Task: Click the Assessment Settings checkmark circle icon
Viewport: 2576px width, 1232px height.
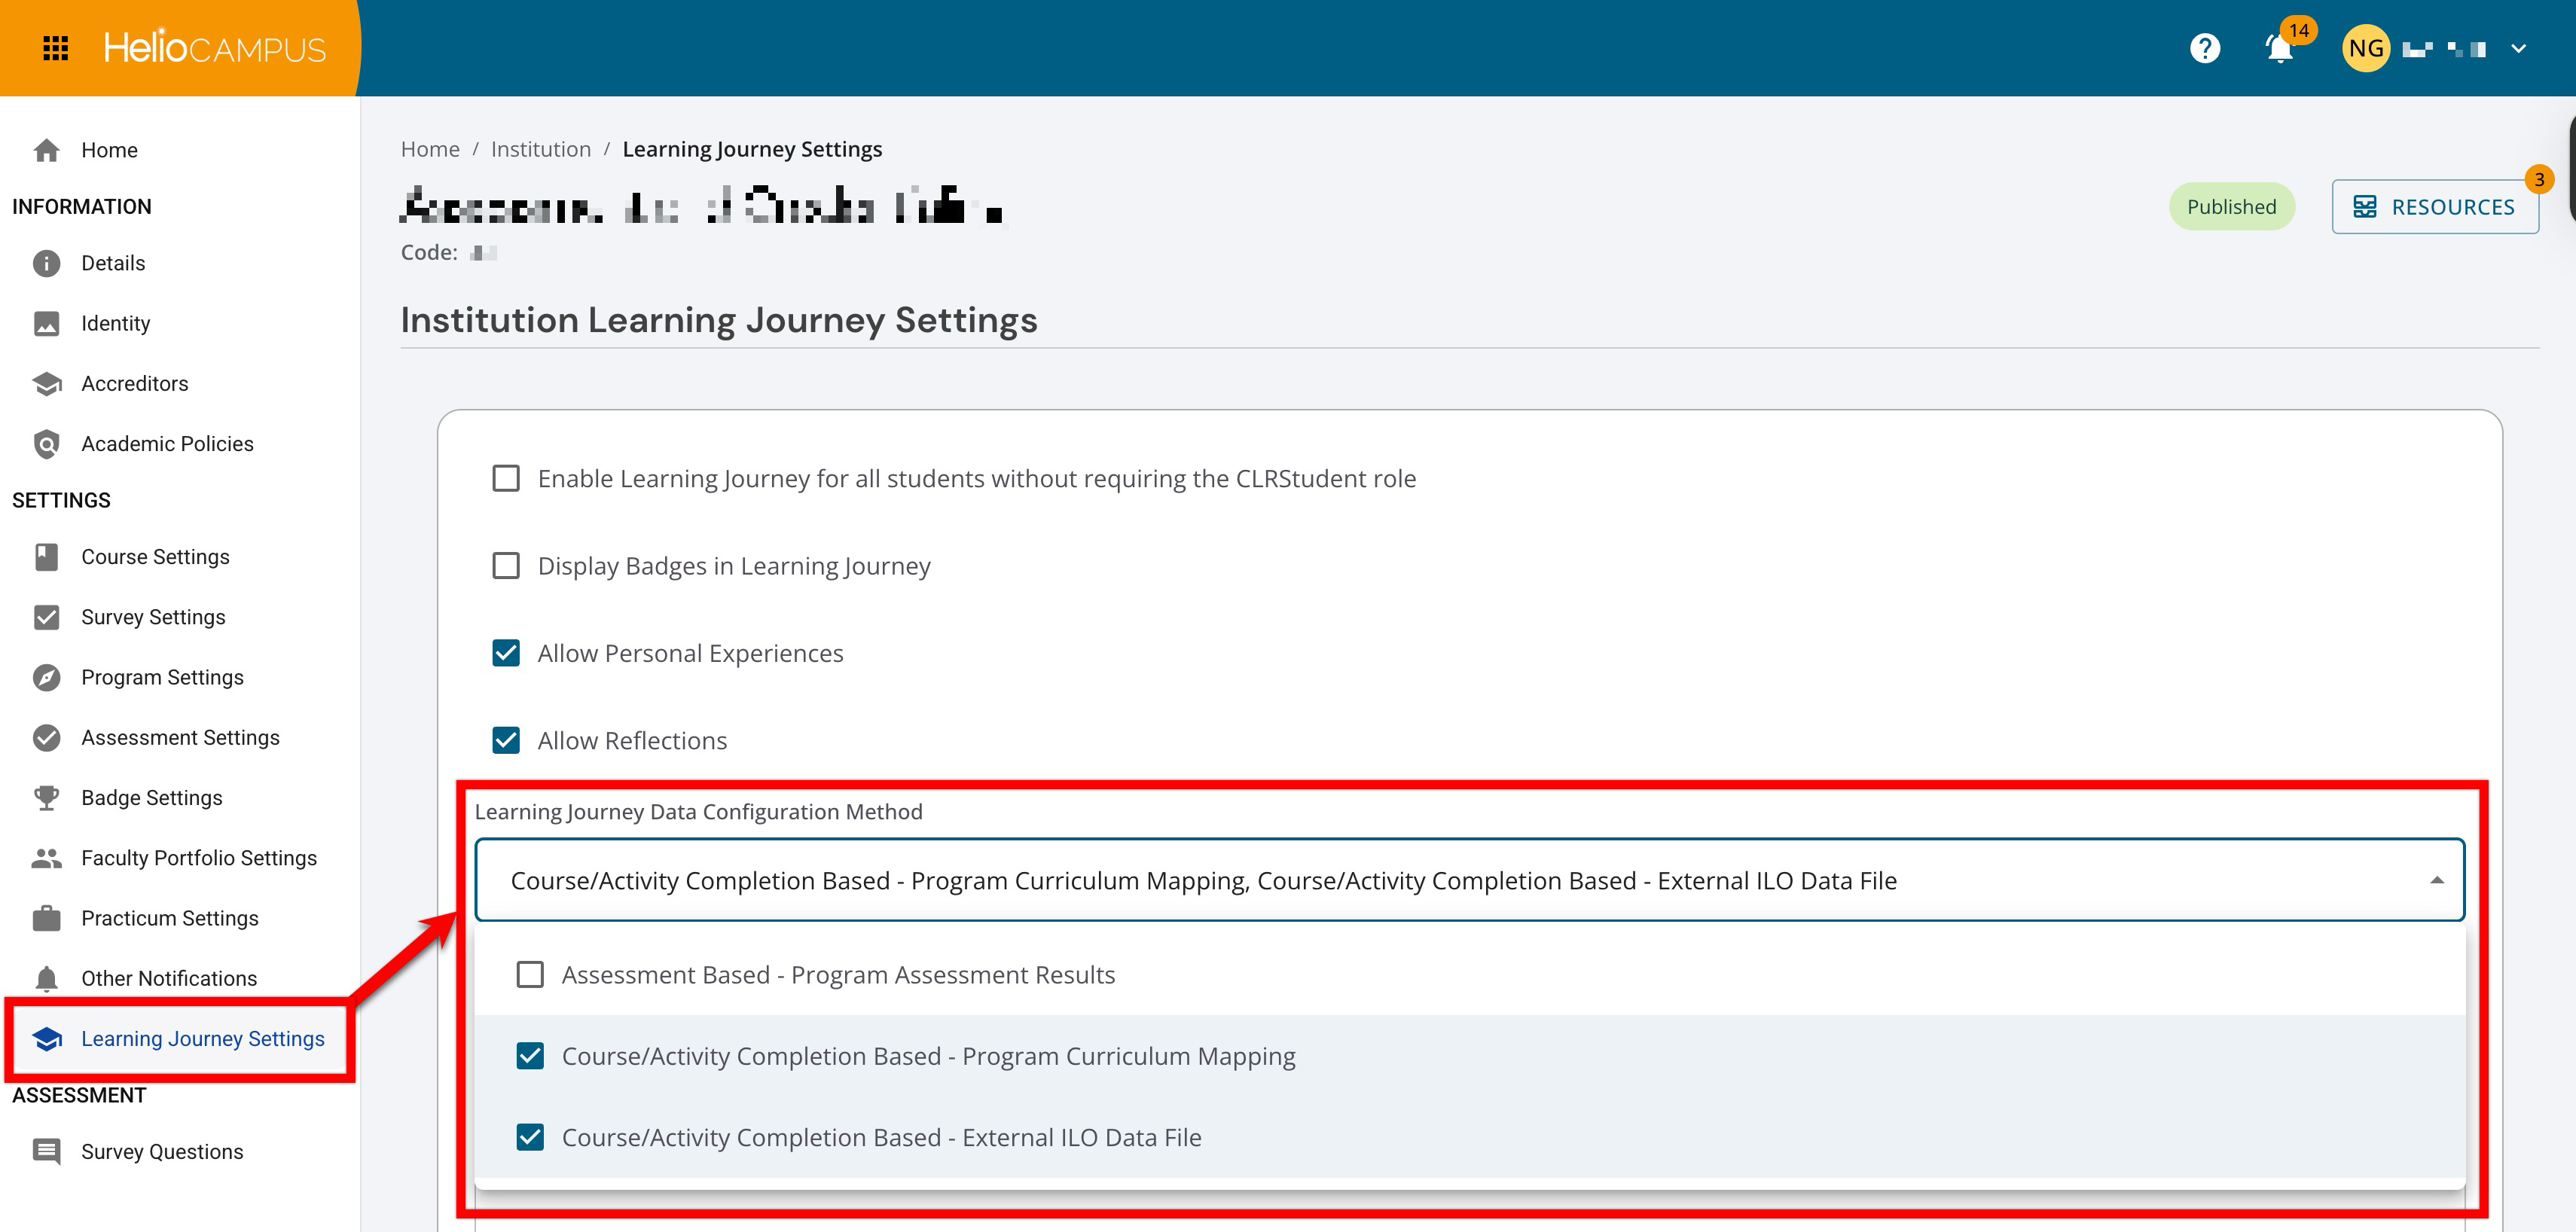Action: [46, 737]
